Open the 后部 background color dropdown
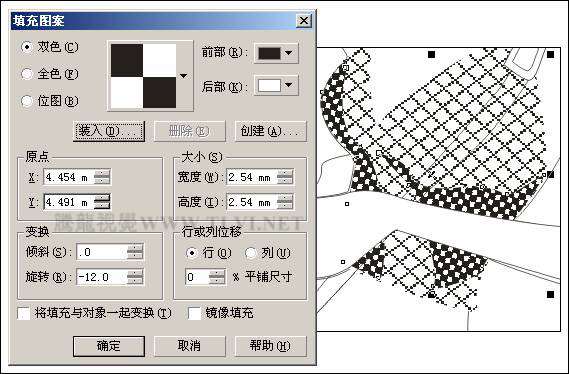Screen dimensions: 569x374 click(289, 85)
